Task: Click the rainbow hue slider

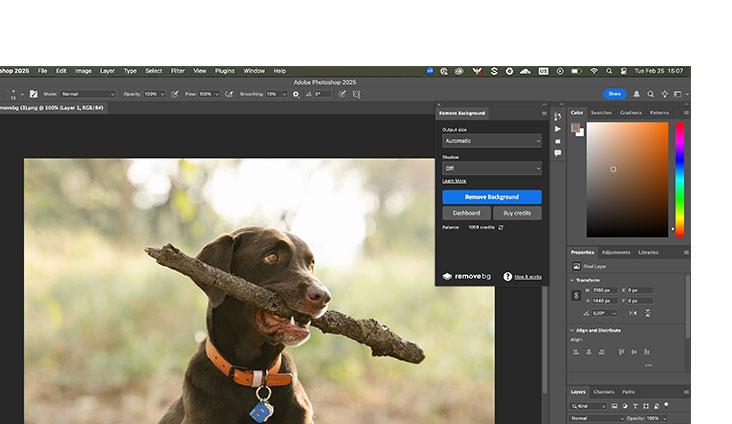Action: point(680,180)
